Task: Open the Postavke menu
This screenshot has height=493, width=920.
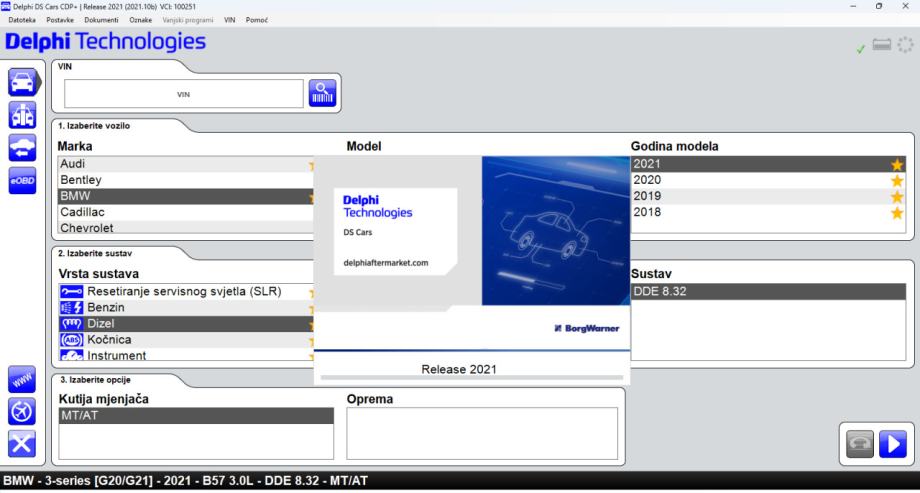Action: [x=63, y=21]
